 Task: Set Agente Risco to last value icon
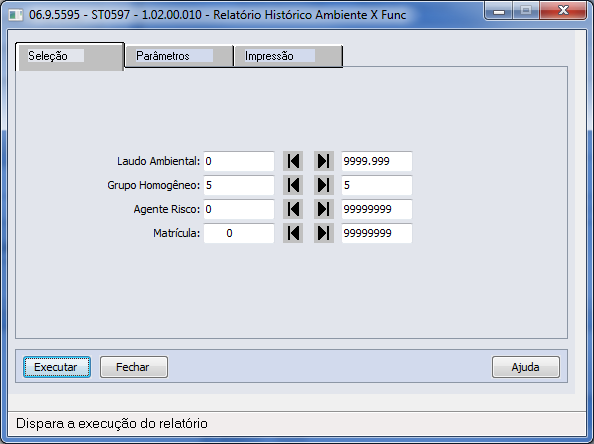click(x=324, y=209)
